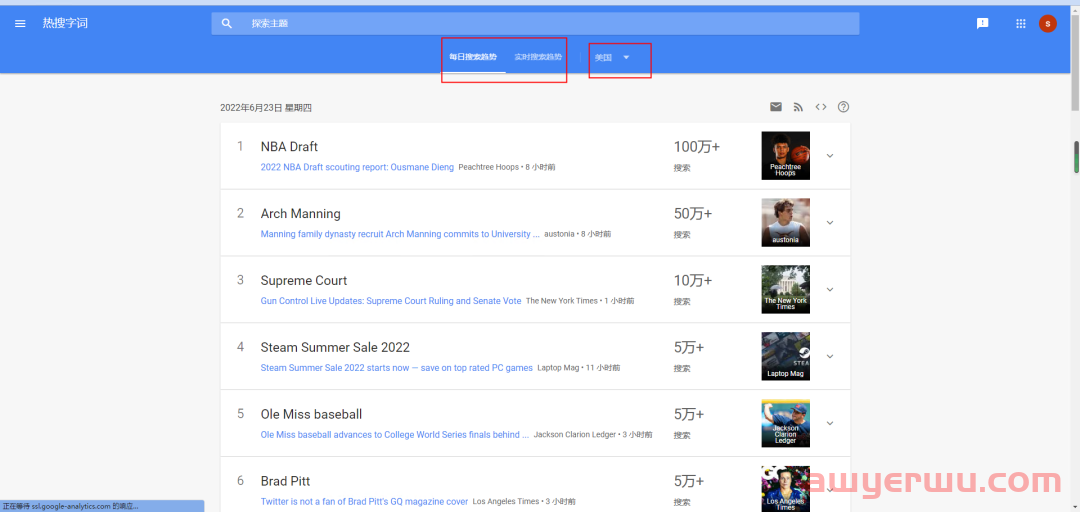Click the 100万+ search count
The width and height of the screenshot is (1080, 512).
(x=696, y=147)
